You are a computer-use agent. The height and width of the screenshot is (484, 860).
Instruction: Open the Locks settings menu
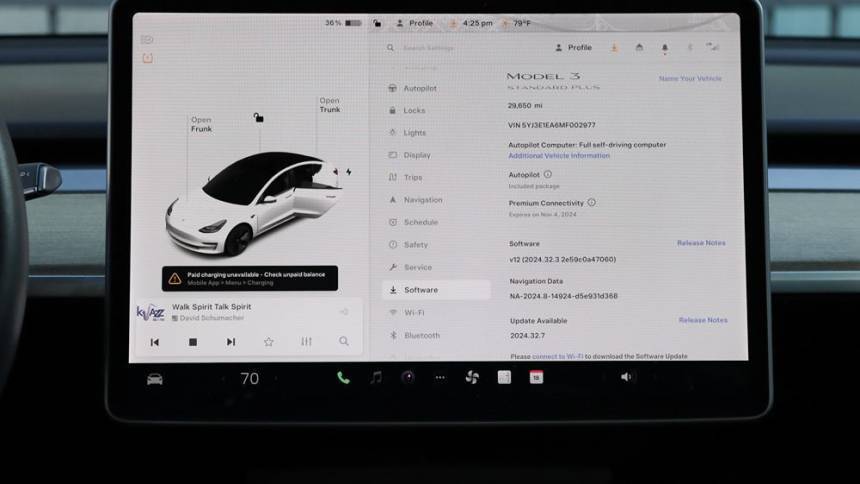(407, 110)
